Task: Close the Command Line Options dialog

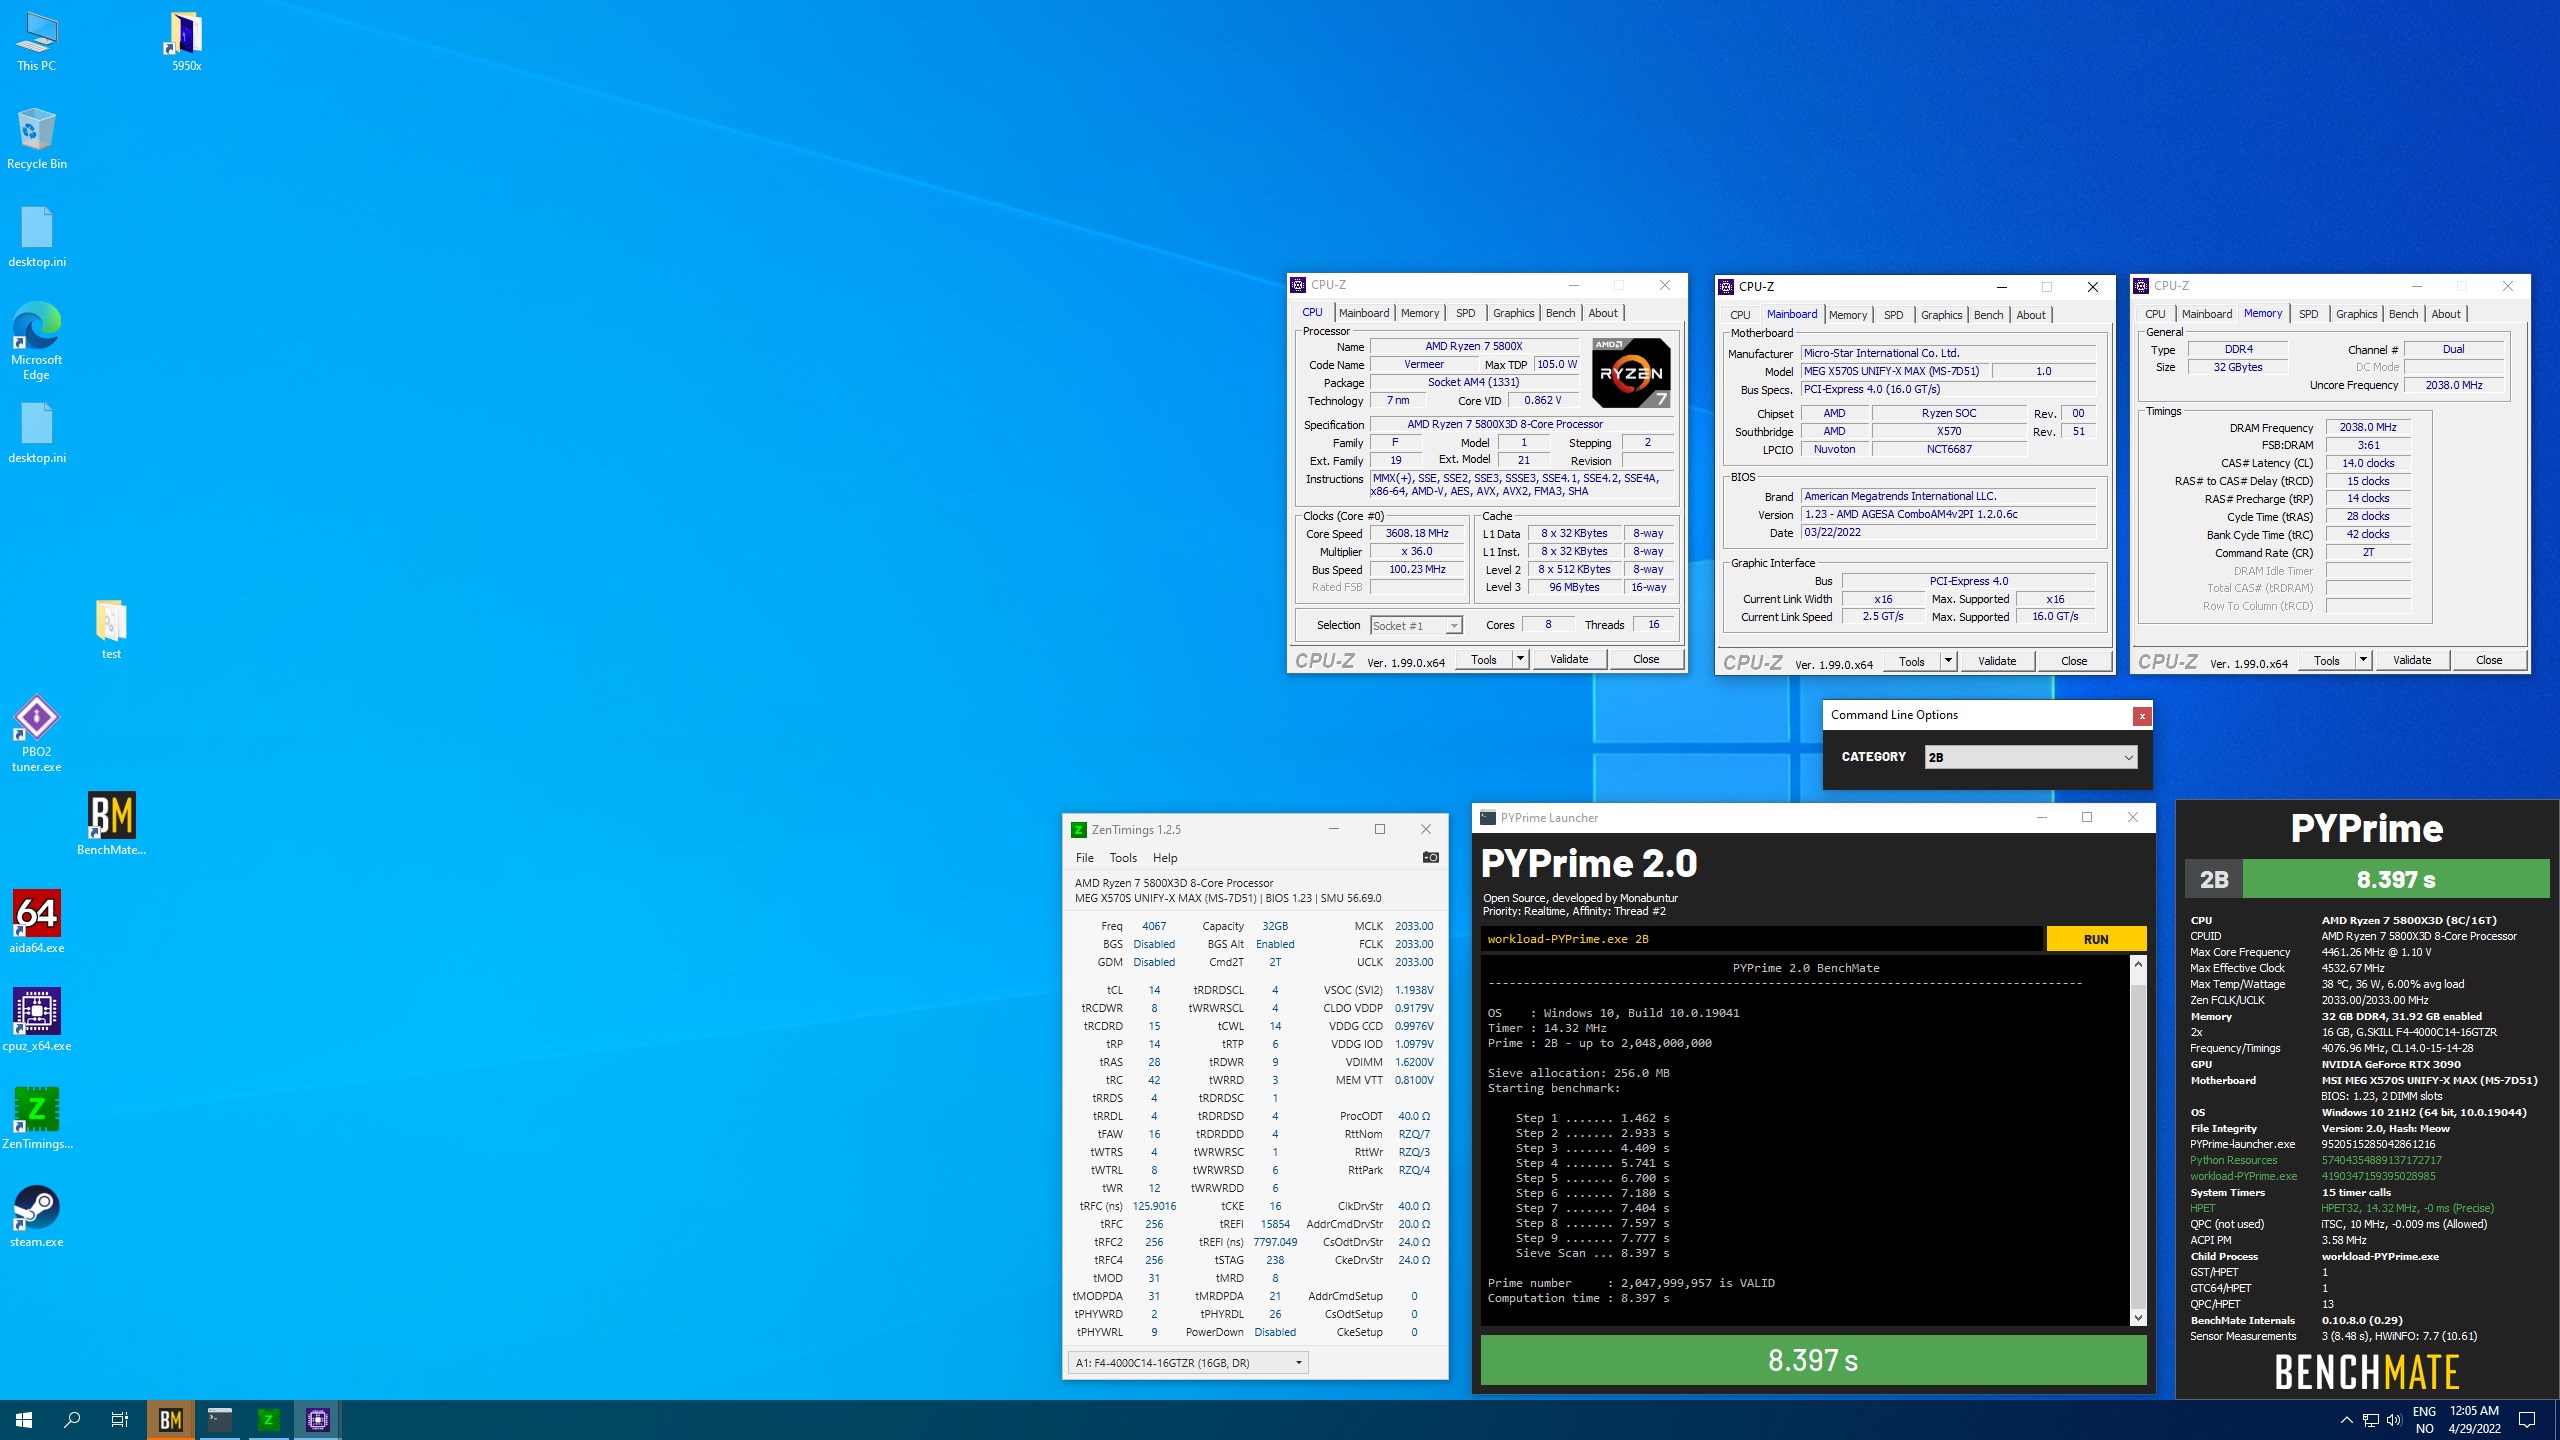Action: point(2141,715)
